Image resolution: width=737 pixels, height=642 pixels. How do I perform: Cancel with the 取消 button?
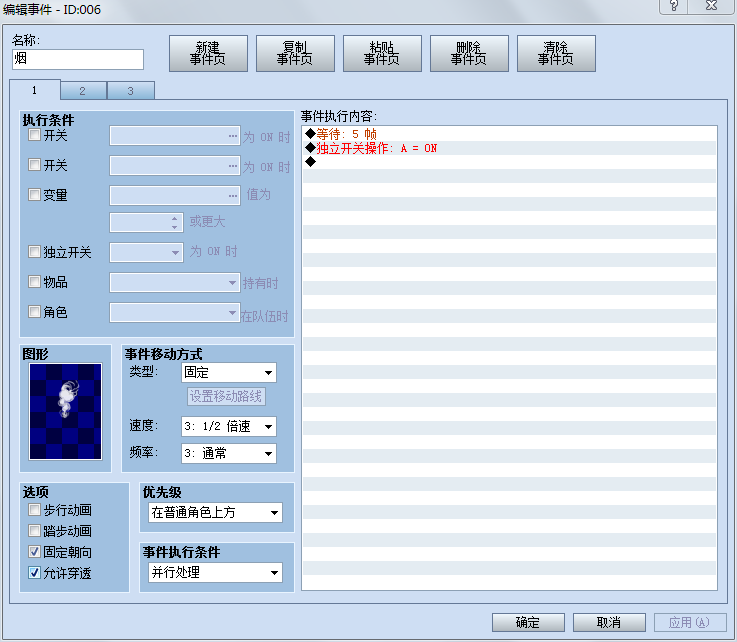tap(609, 622)
